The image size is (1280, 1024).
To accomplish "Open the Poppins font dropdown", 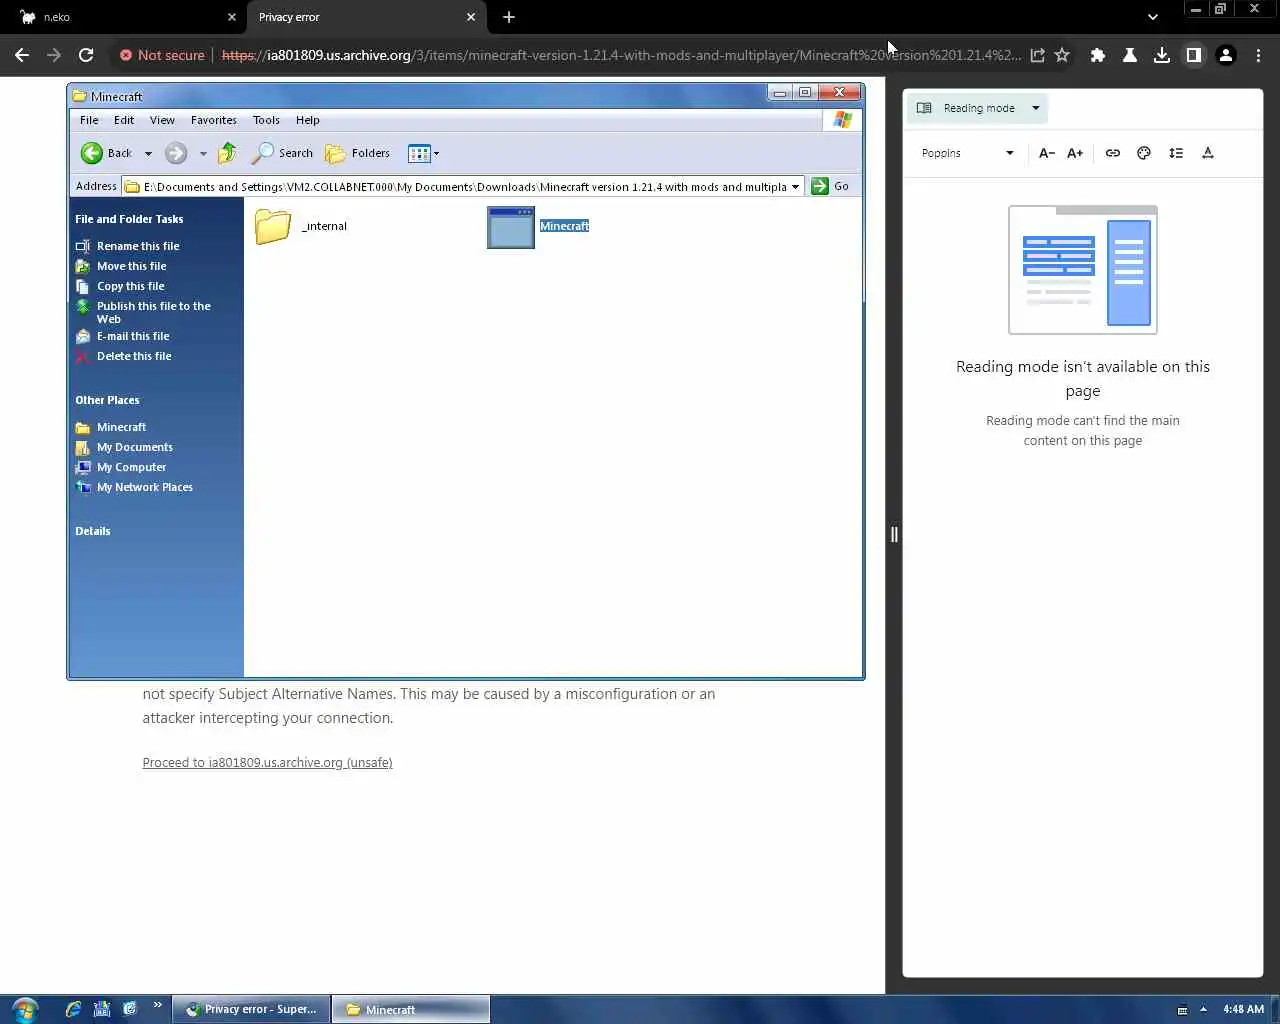I will coord(967,153).
